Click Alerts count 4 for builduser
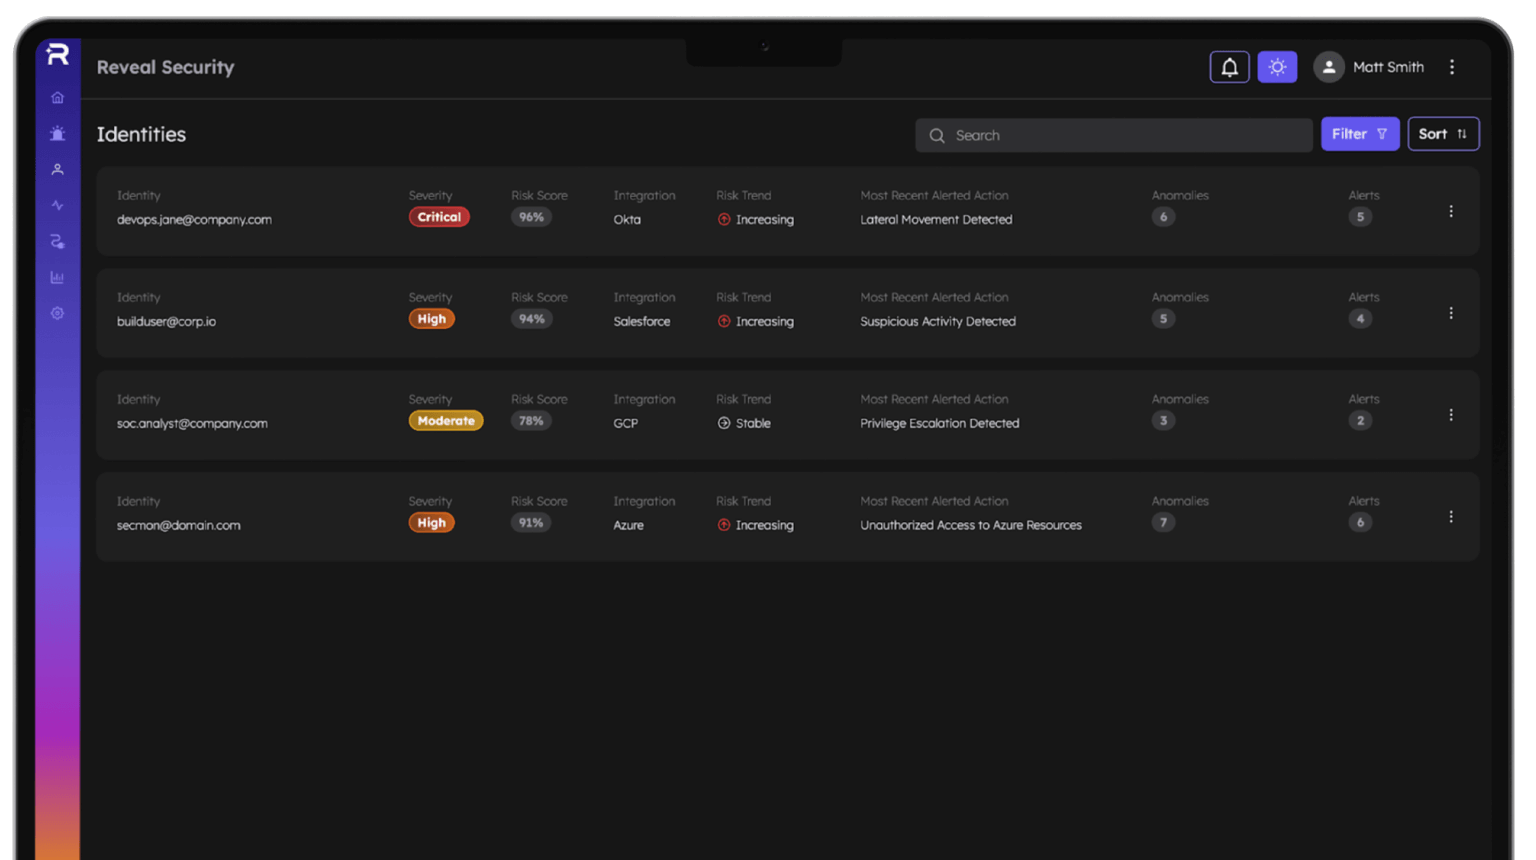 [1360, 319]
